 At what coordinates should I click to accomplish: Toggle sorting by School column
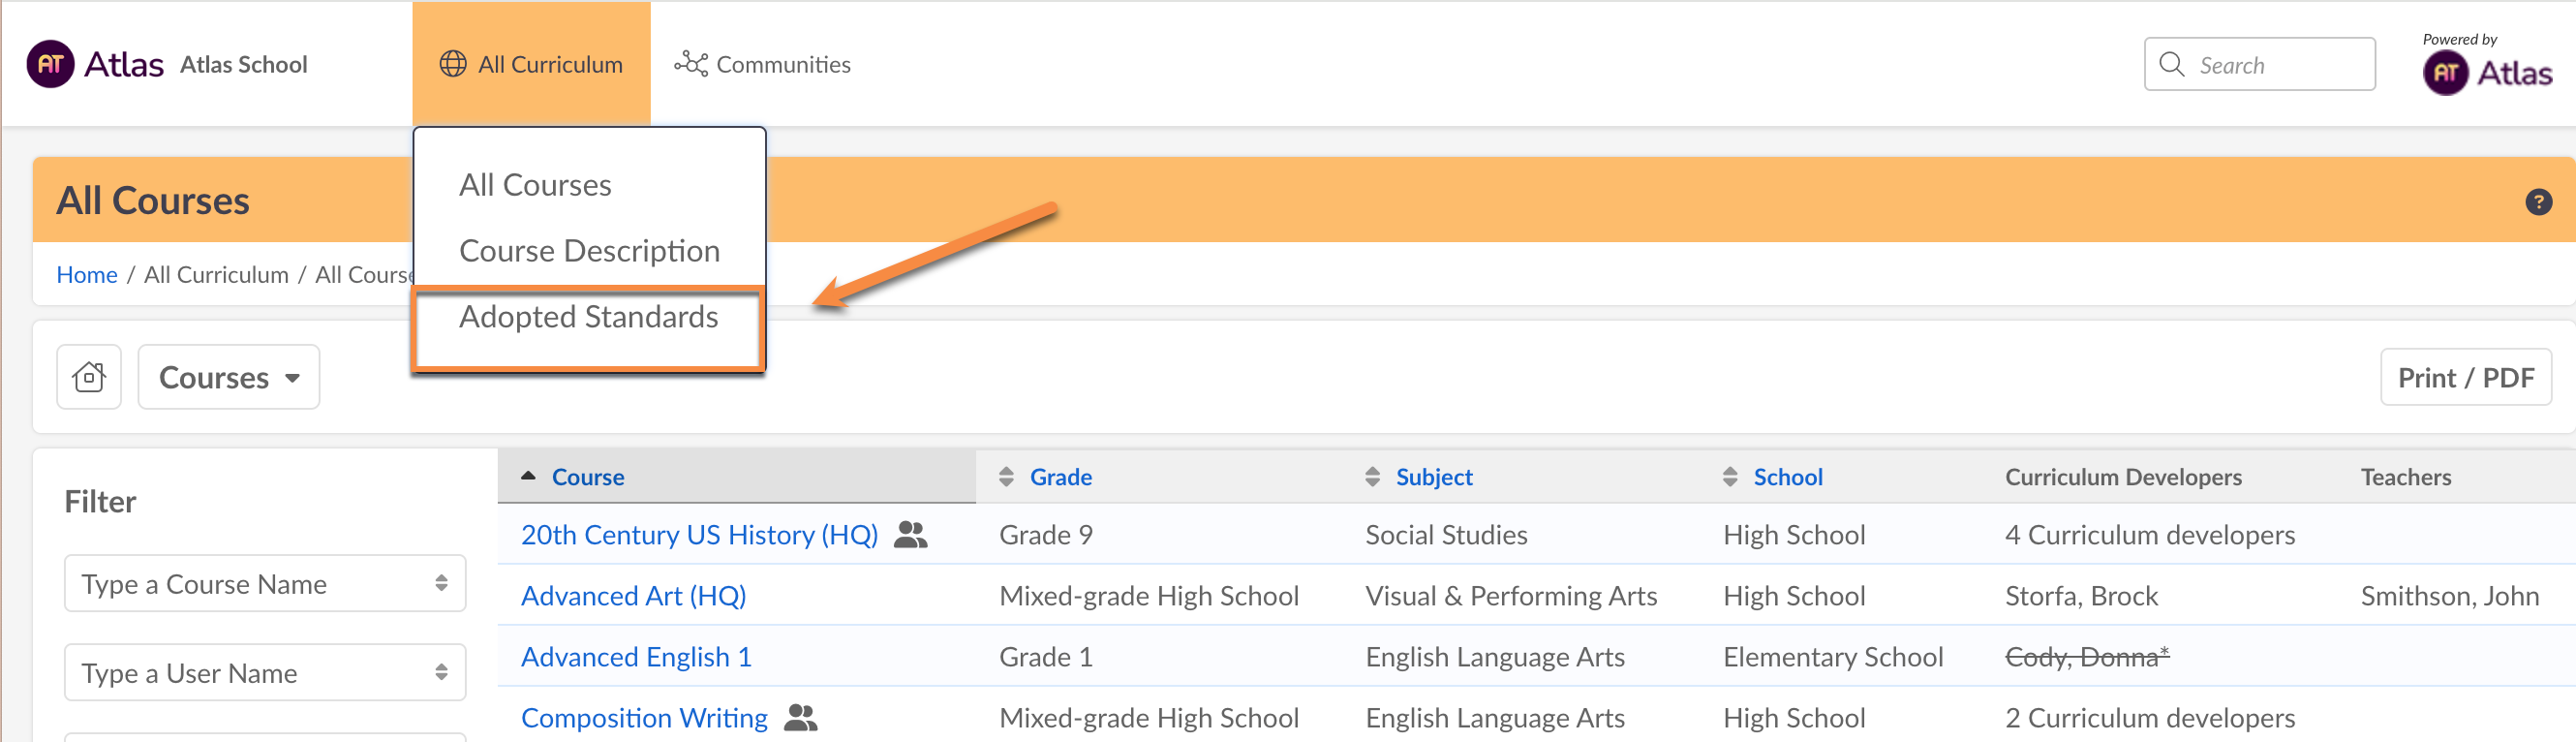[1730, 477]
